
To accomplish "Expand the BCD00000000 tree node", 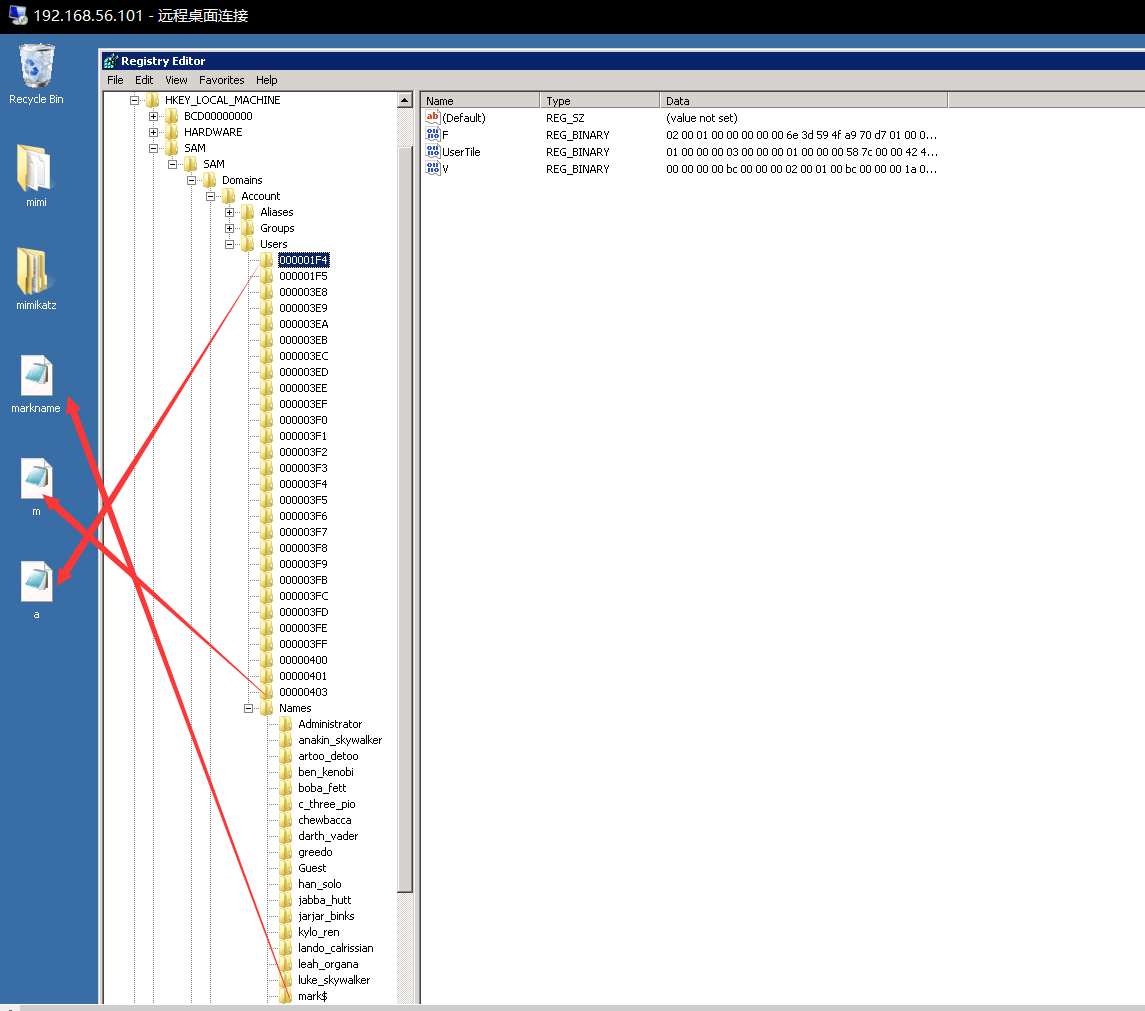I will pos(153,116).
